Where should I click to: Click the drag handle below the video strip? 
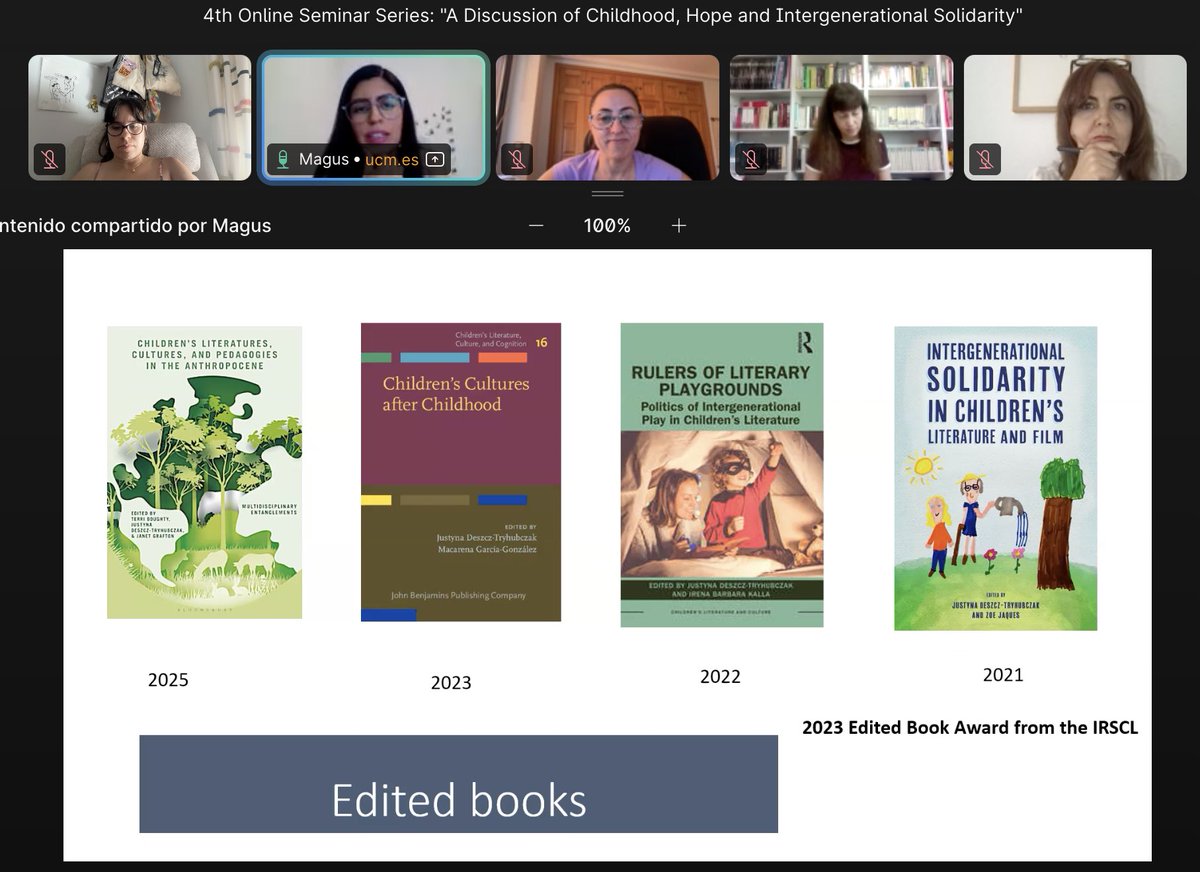607,193
